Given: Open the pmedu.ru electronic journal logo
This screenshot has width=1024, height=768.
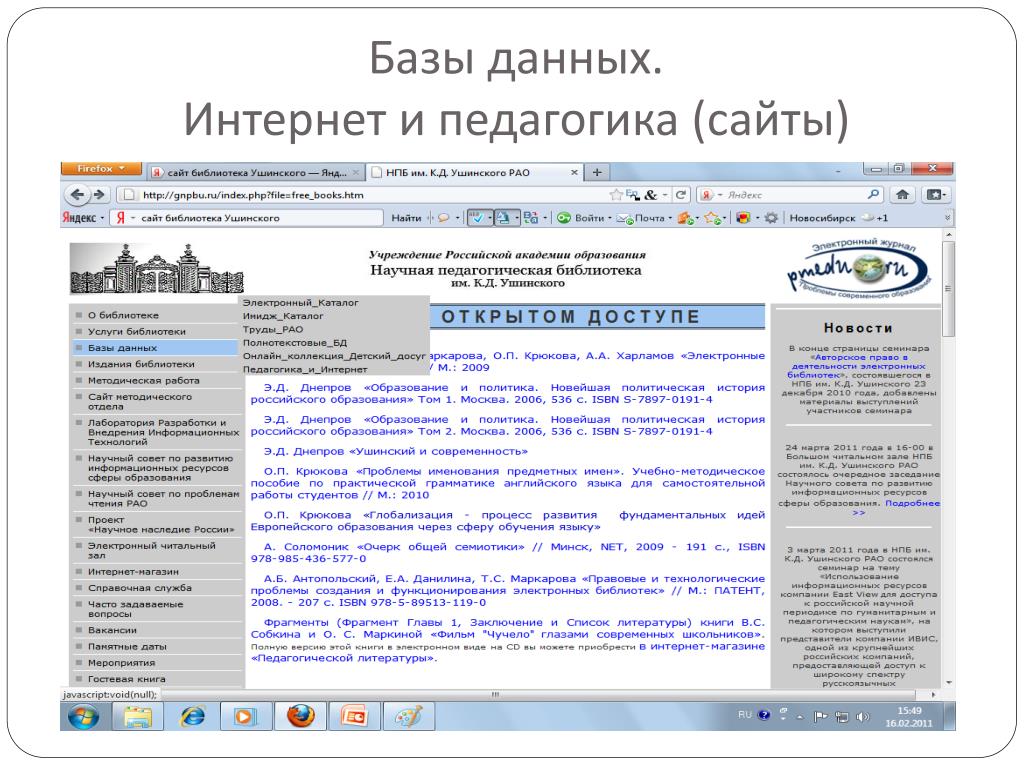Looking at the screenshot, I should pyautogui.click(x=859, y=270).
